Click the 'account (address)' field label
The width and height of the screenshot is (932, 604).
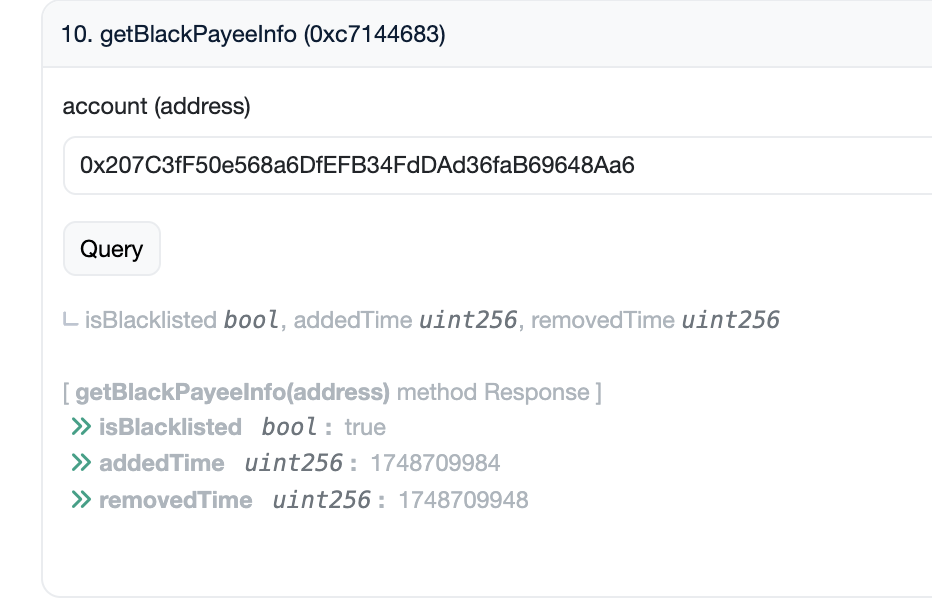click(x=156, y=106)
